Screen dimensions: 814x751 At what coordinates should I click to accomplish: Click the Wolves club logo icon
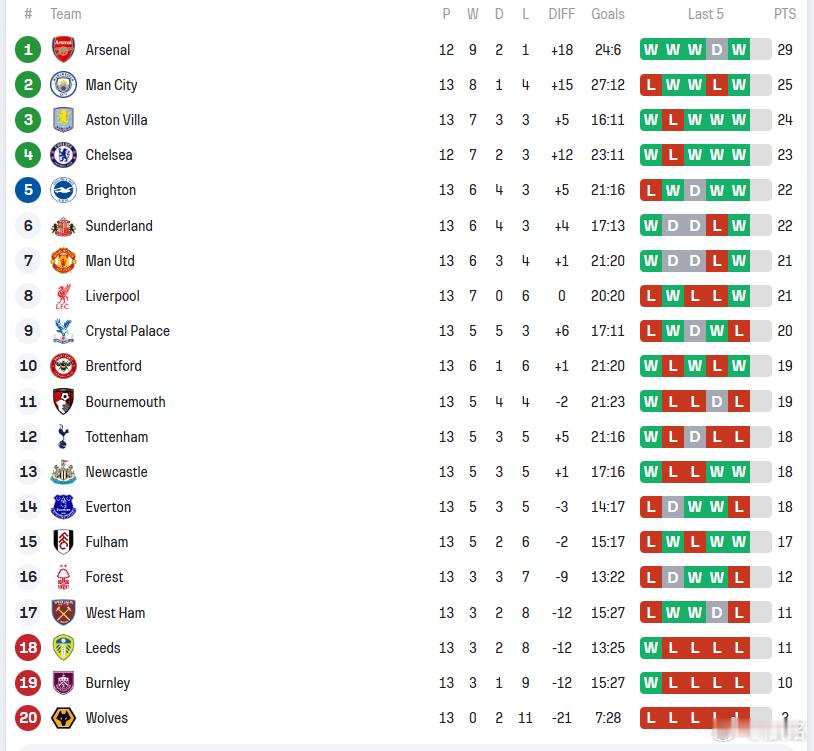point(63,718)
